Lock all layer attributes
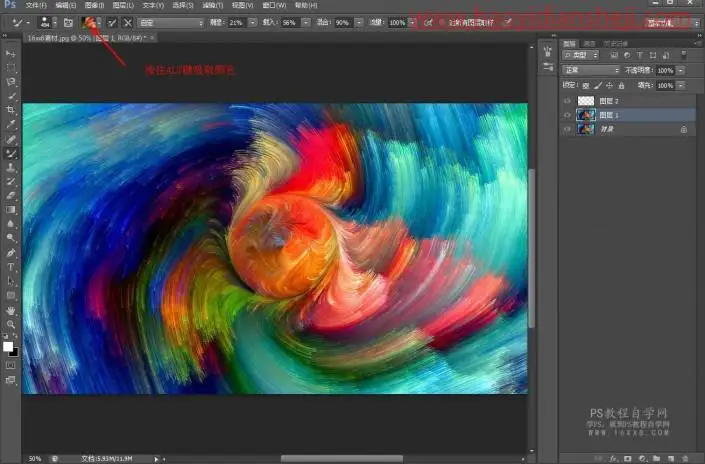This screenshot has height=464, width=705. pos(621,85)
